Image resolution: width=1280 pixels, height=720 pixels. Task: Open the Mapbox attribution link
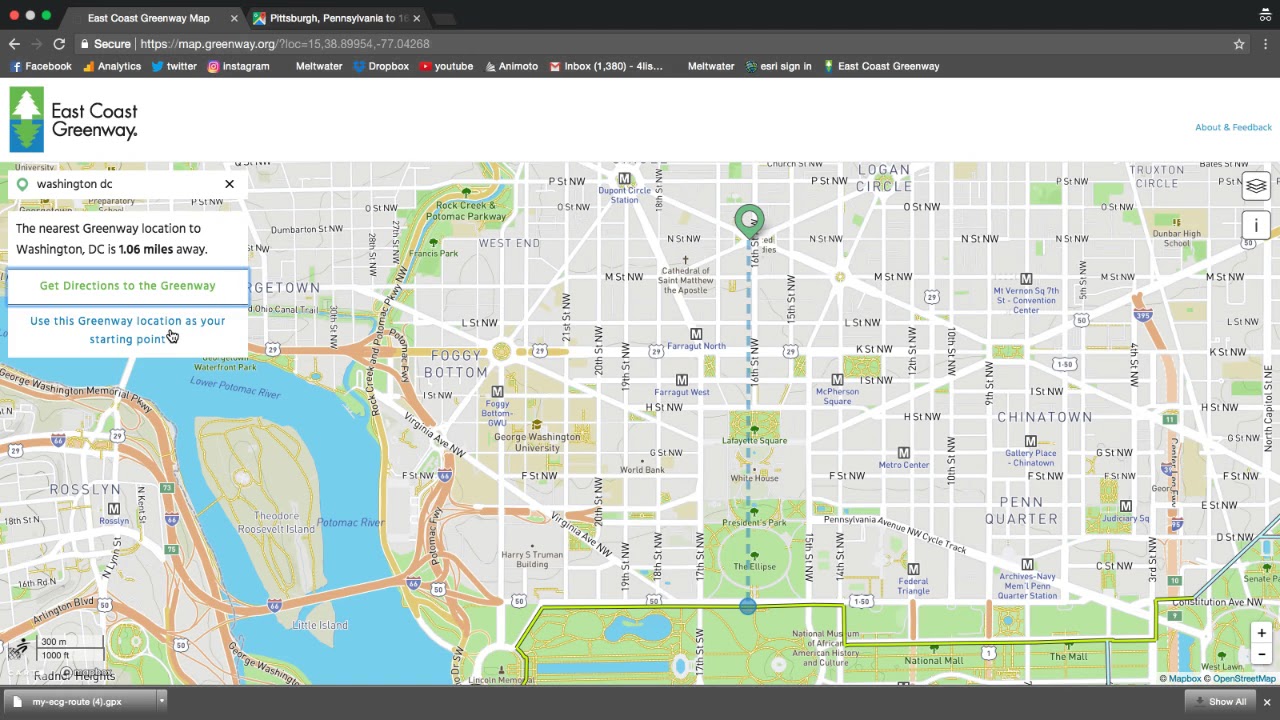[1180, 679]
